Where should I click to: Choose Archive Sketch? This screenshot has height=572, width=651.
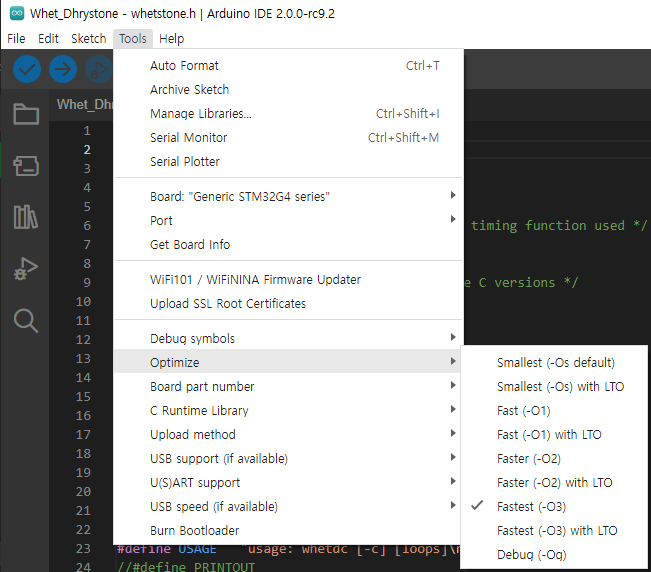point(288,90)
